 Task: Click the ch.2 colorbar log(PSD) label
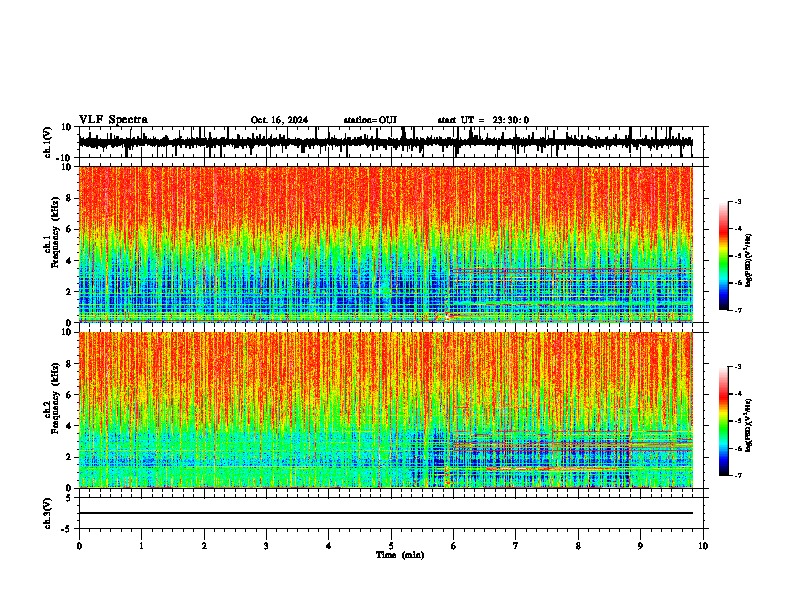749,426
